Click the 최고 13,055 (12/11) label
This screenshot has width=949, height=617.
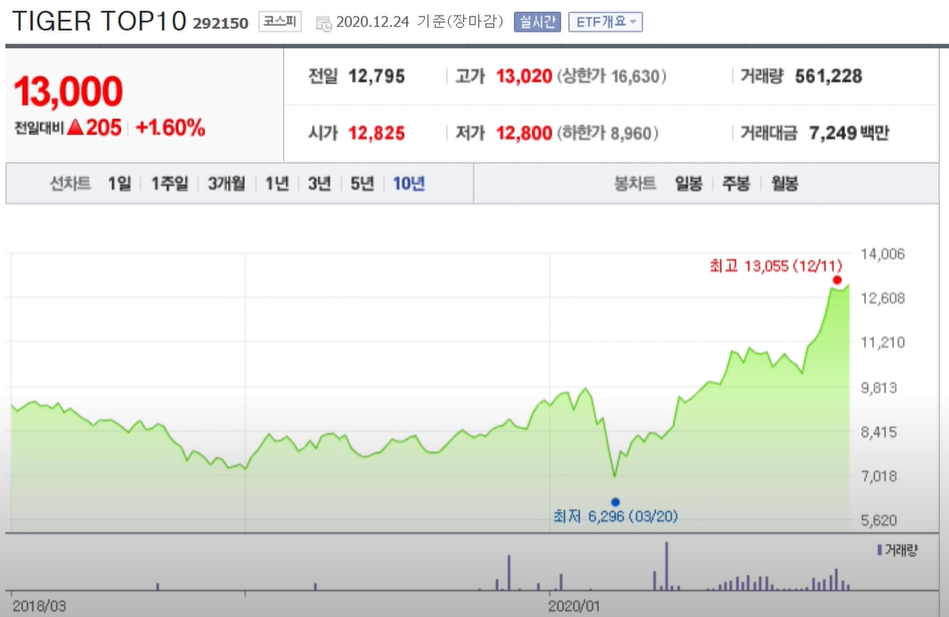(776, 266)
